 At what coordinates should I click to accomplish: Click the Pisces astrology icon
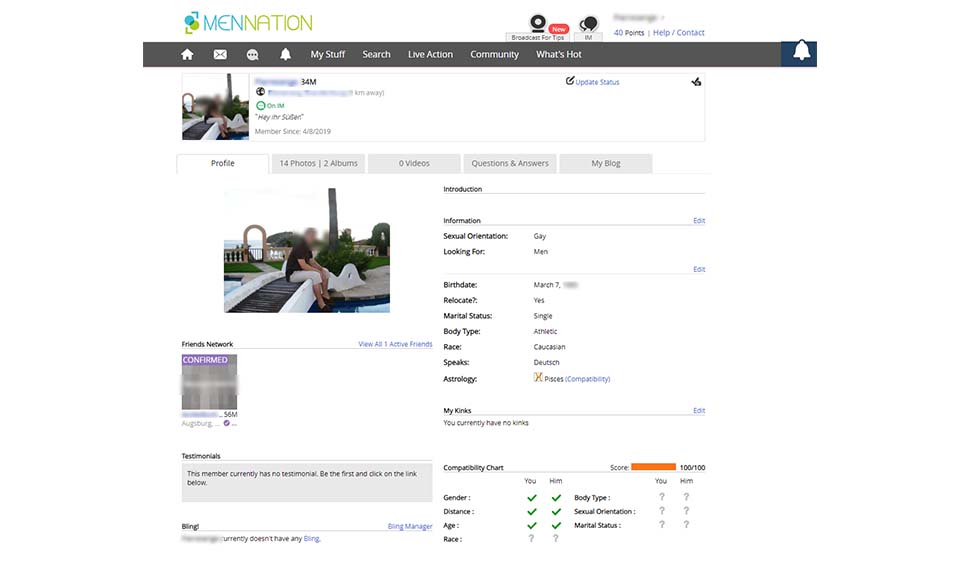pyautogui.click(x=538, y=378)
